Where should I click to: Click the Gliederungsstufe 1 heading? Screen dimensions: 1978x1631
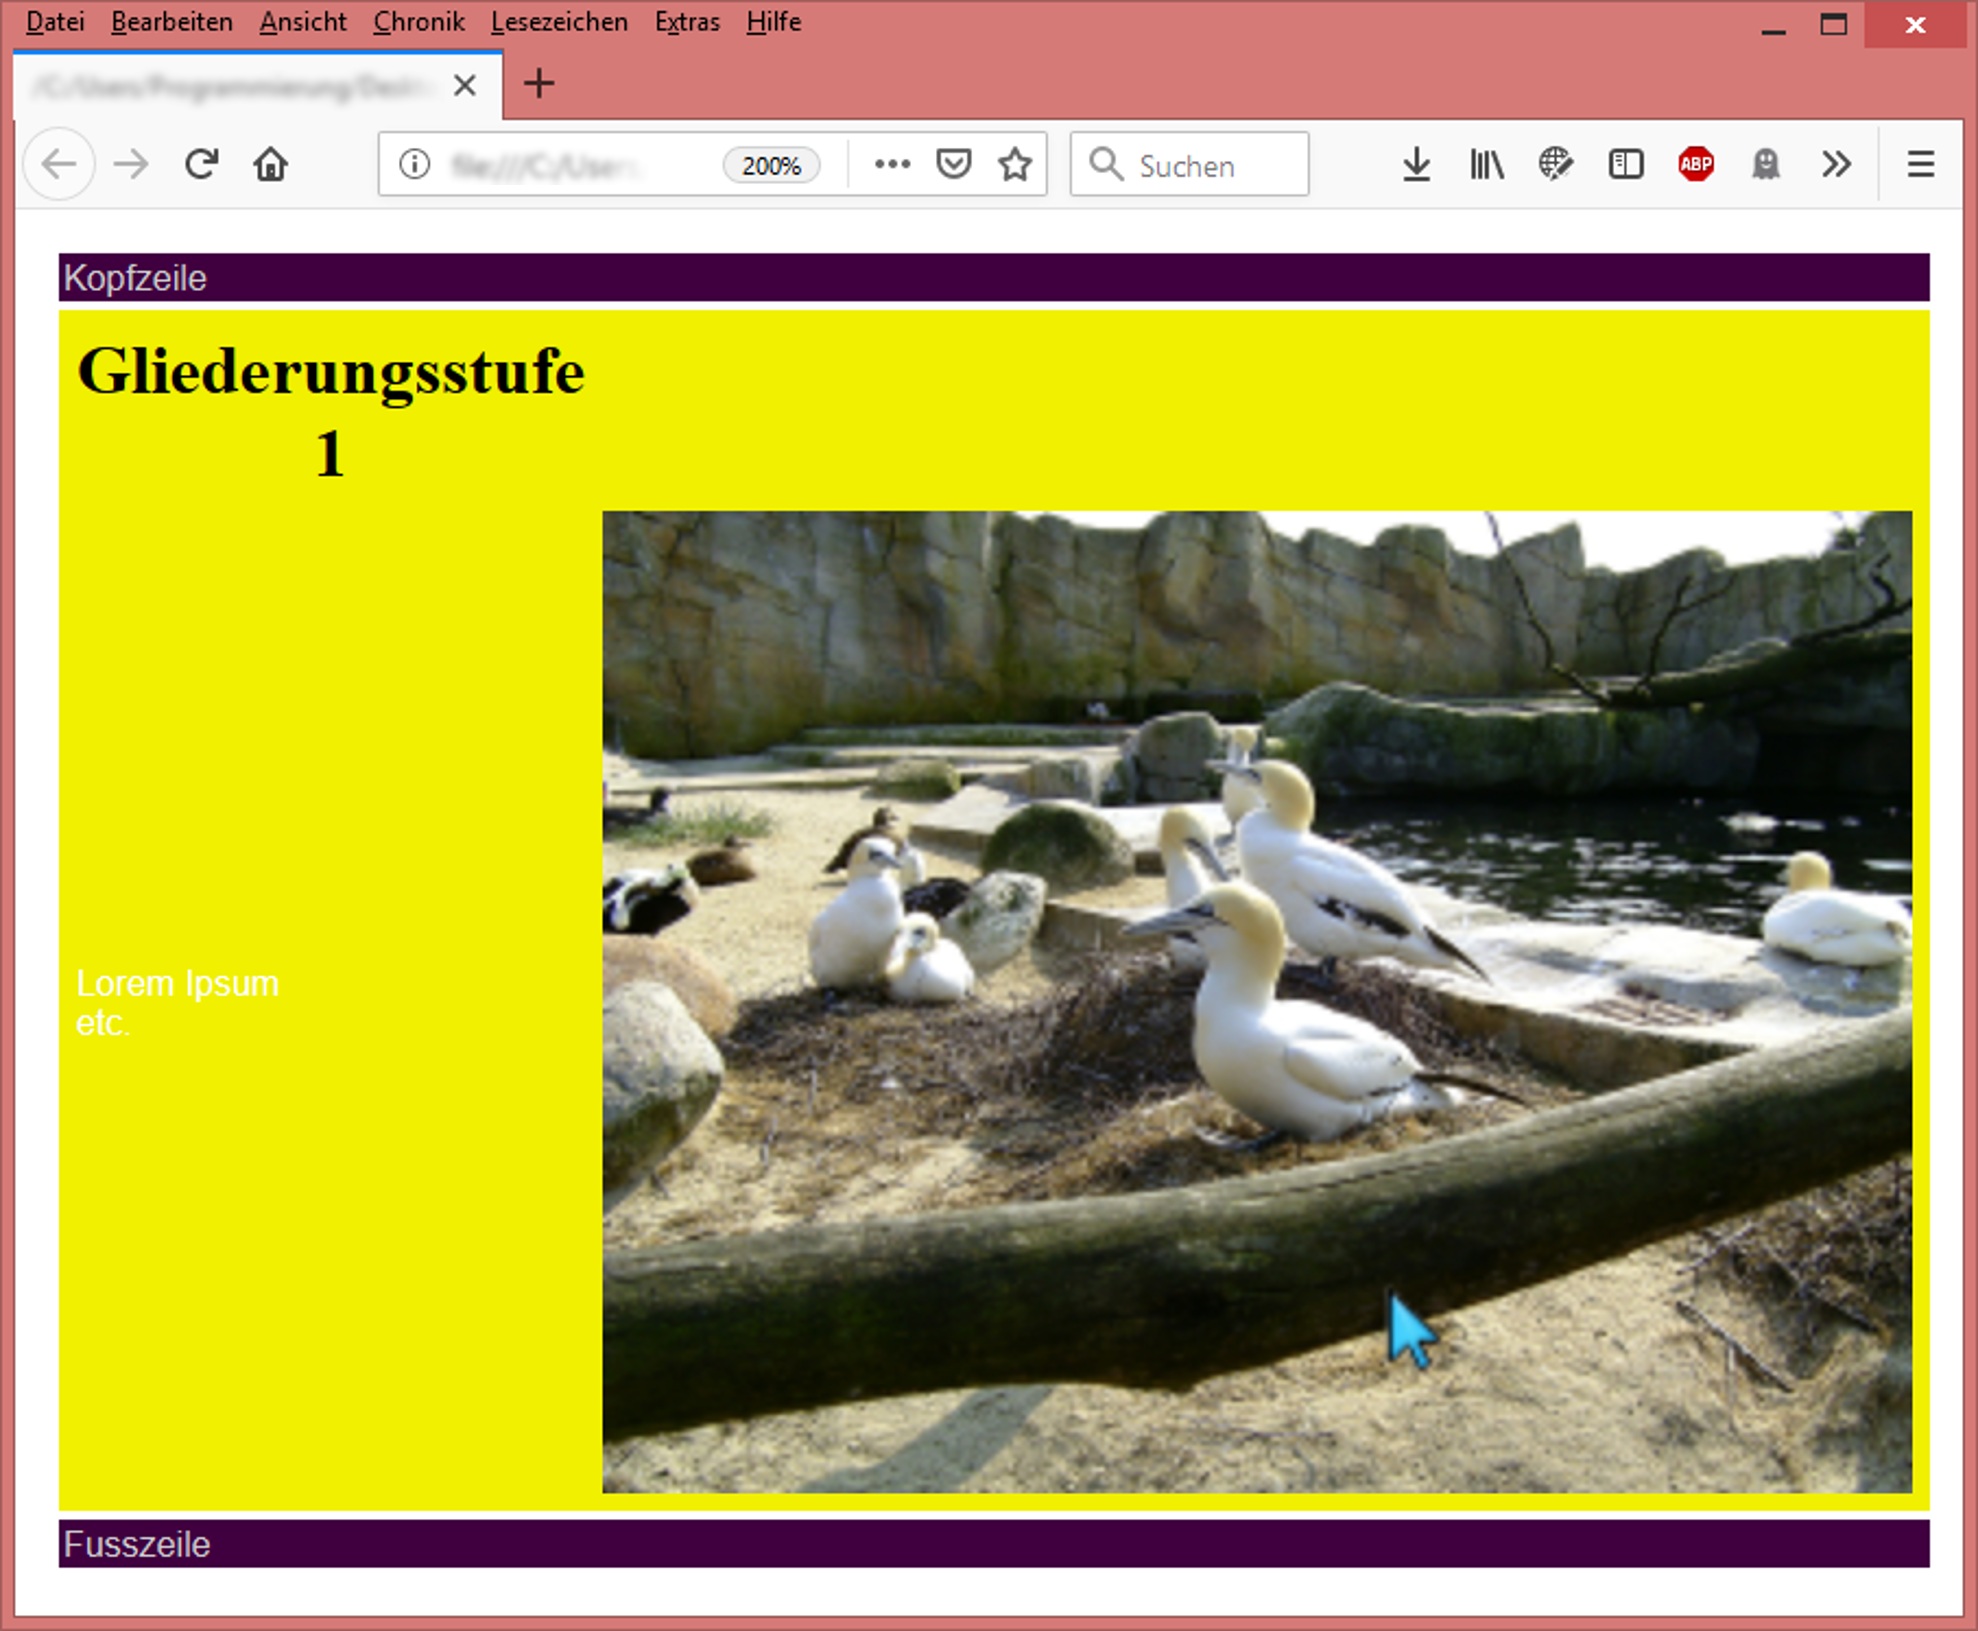331,412
